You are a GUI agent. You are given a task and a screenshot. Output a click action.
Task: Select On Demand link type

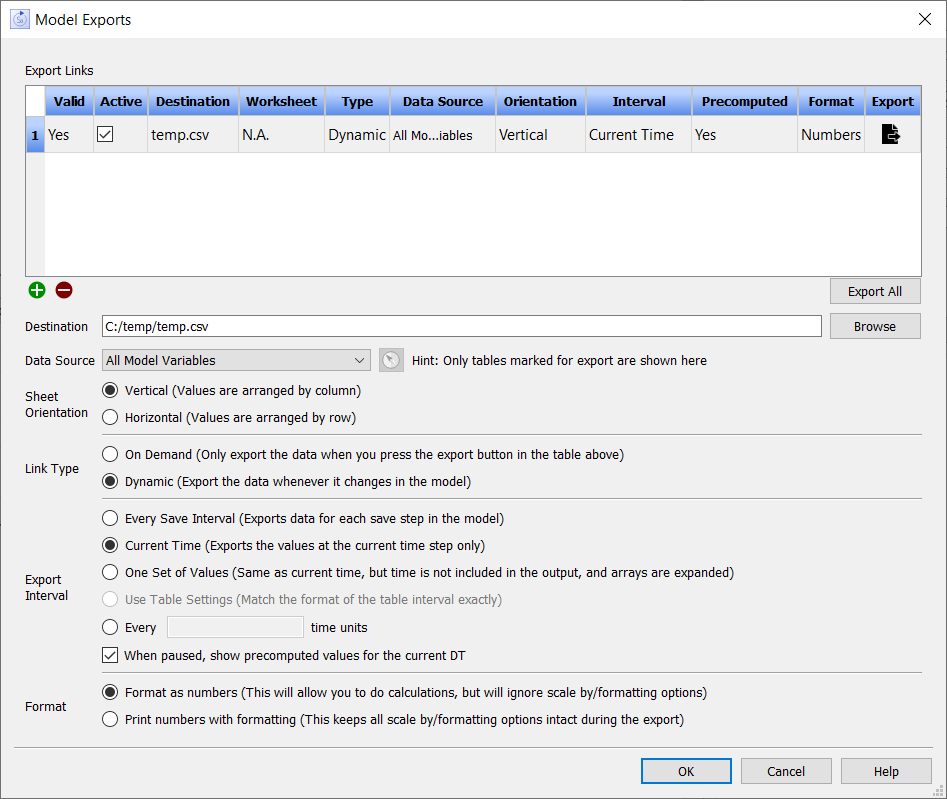click(110, 454)
